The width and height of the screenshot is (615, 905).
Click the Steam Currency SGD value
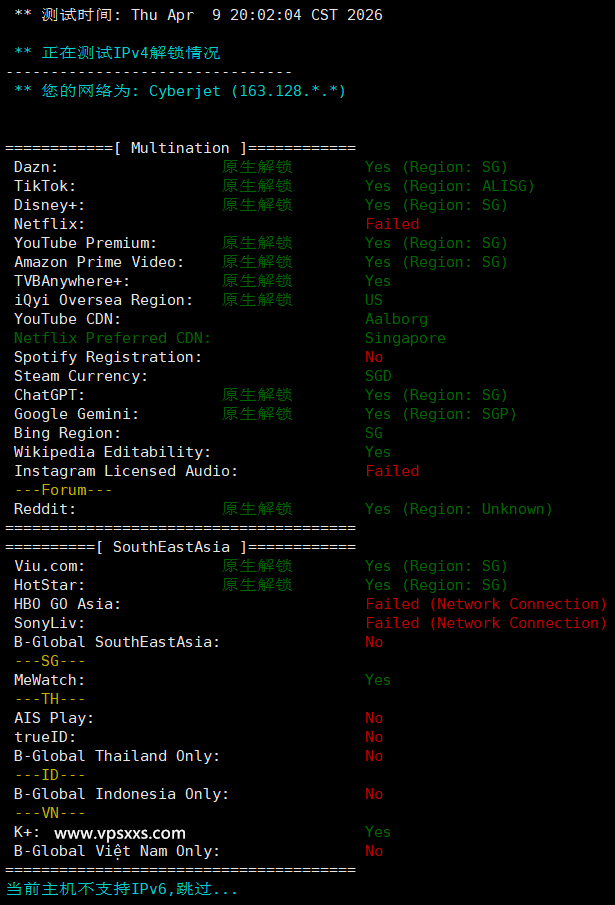point(378,376)
